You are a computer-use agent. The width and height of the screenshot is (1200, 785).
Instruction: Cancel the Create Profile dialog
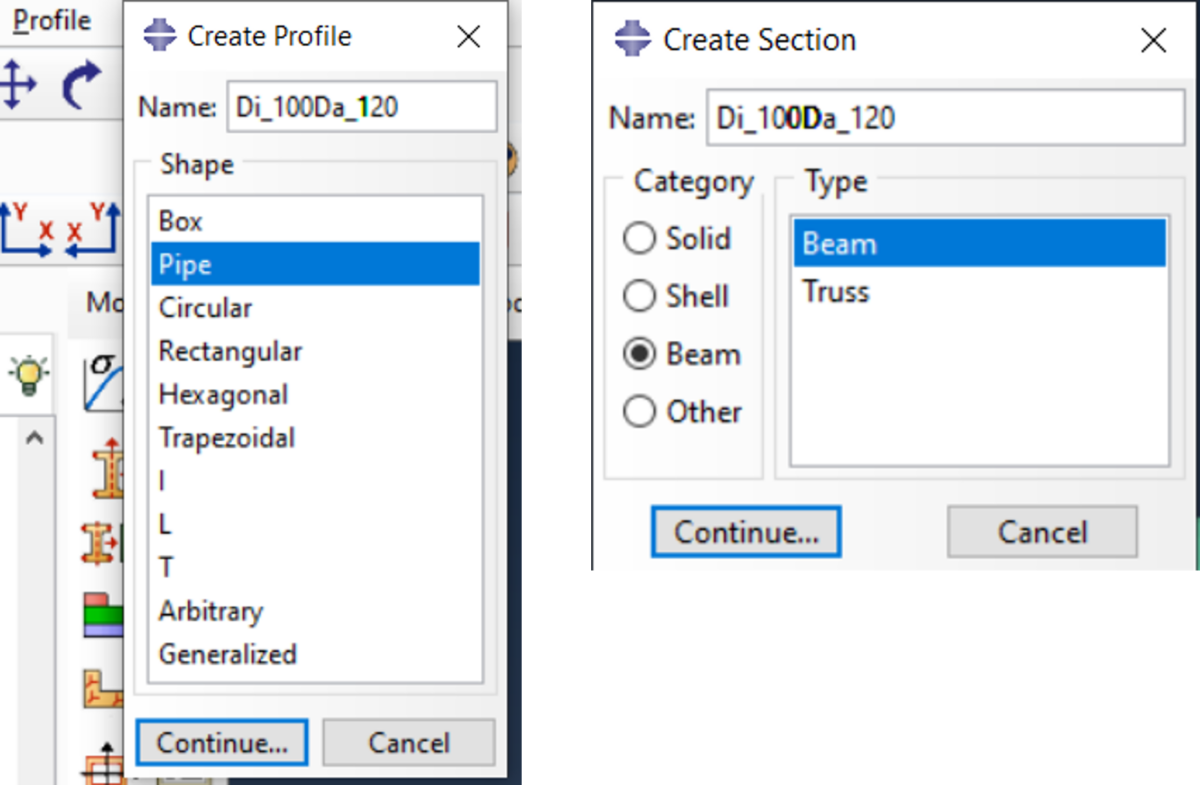tap(409, 743)
